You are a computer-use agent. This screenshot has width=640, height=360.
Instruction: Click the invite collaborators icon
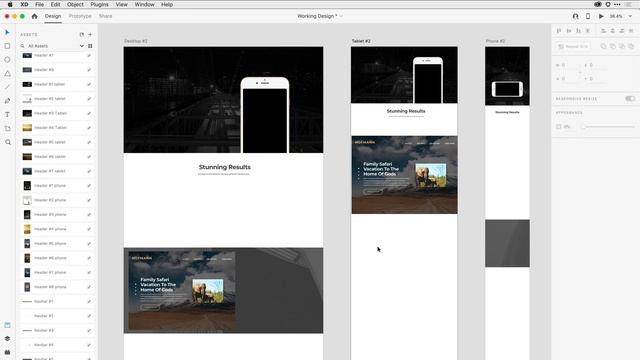[576, 16]
